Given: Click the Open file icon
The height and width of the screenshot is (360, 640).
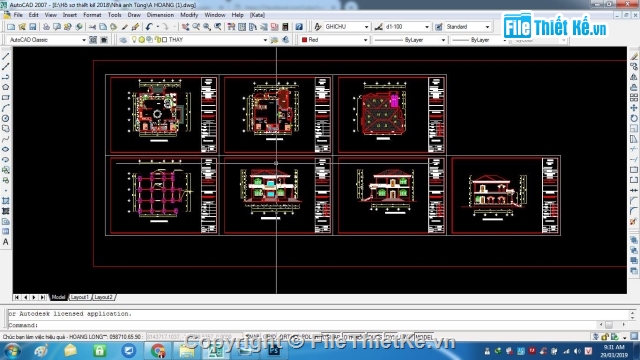Looking at the screenshot, I should click(22, 27).
